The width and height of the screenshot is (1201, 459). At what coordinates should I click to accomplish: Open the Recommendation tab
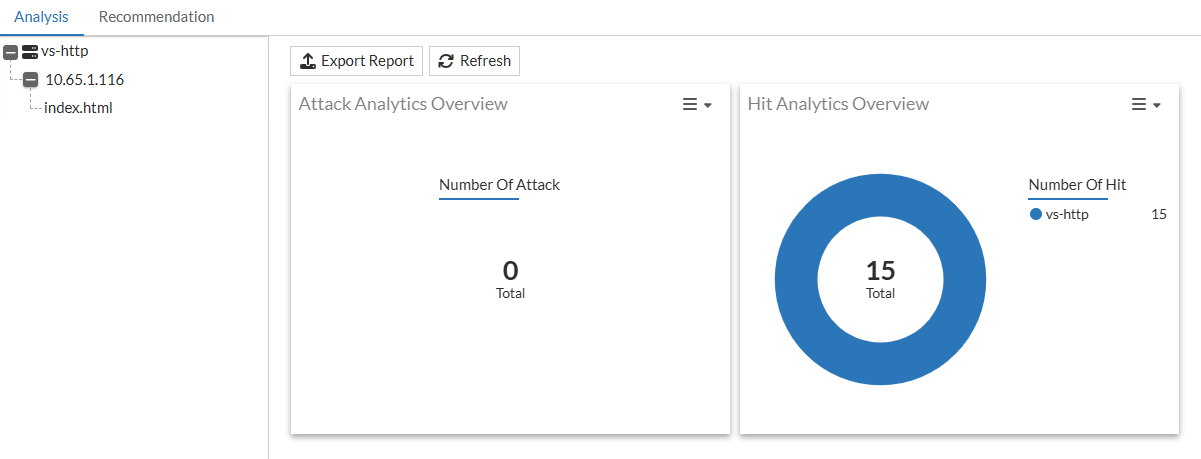click(x=156, y=17)
